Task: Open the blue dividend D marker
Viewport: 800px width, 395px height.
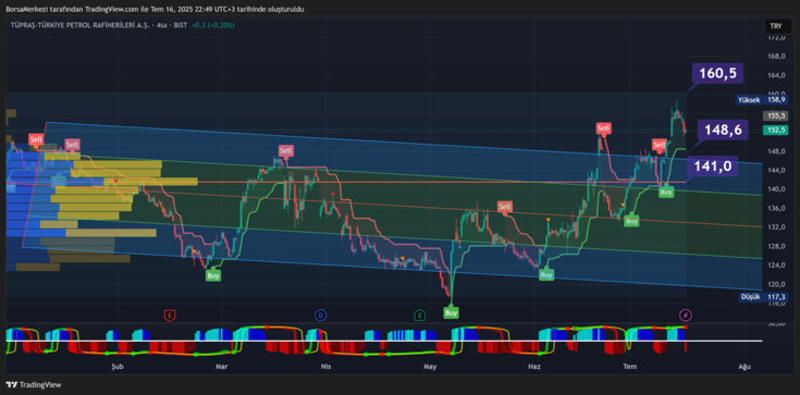Action: pos(320,315)
